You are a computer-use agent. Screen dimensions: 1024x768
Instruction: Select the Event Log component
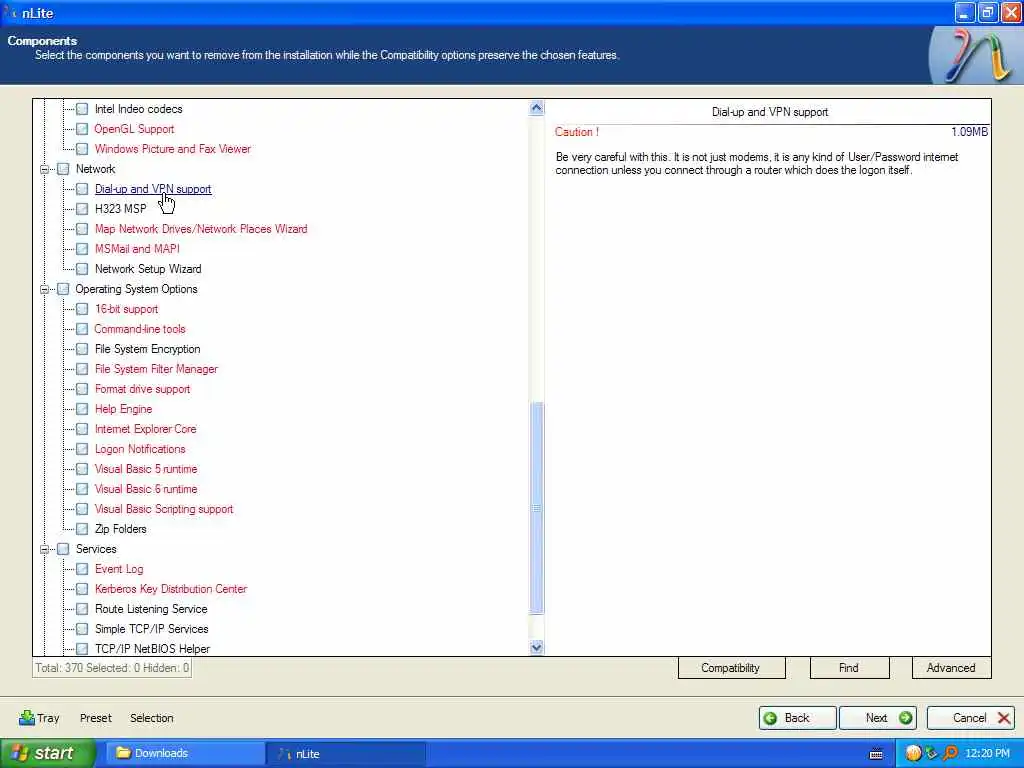click(x=119, y=569)
